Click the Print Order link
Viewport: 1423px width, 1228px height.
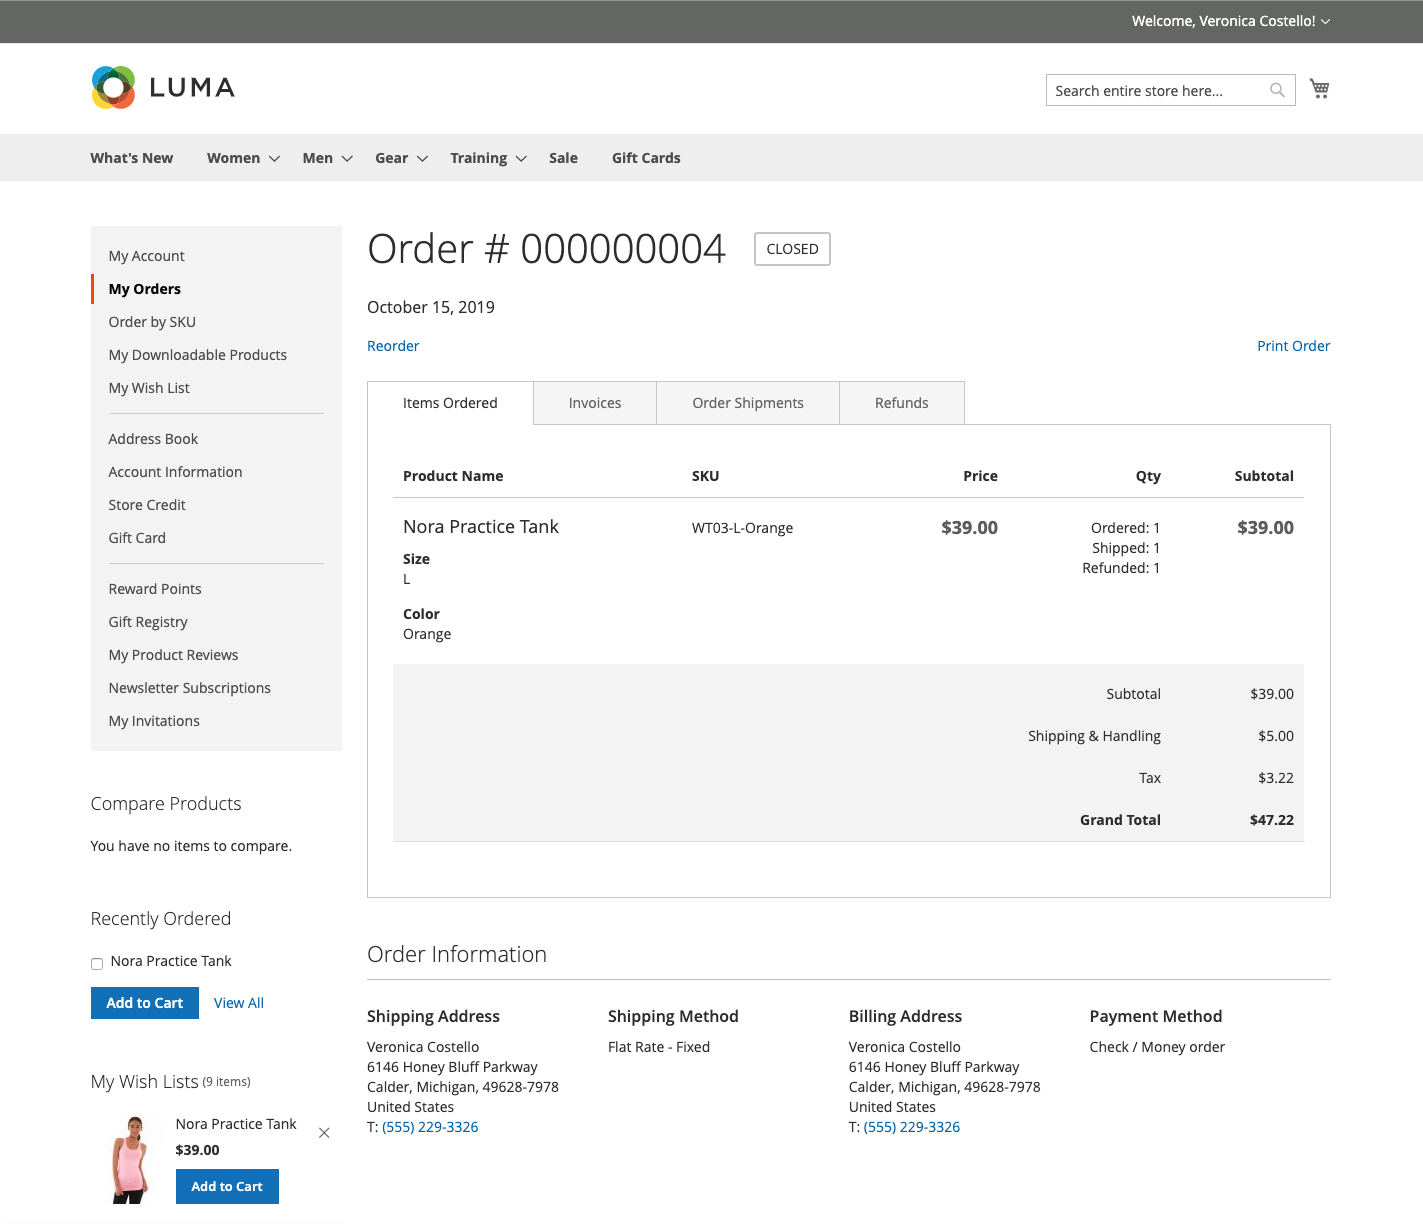pos(1293,346)
